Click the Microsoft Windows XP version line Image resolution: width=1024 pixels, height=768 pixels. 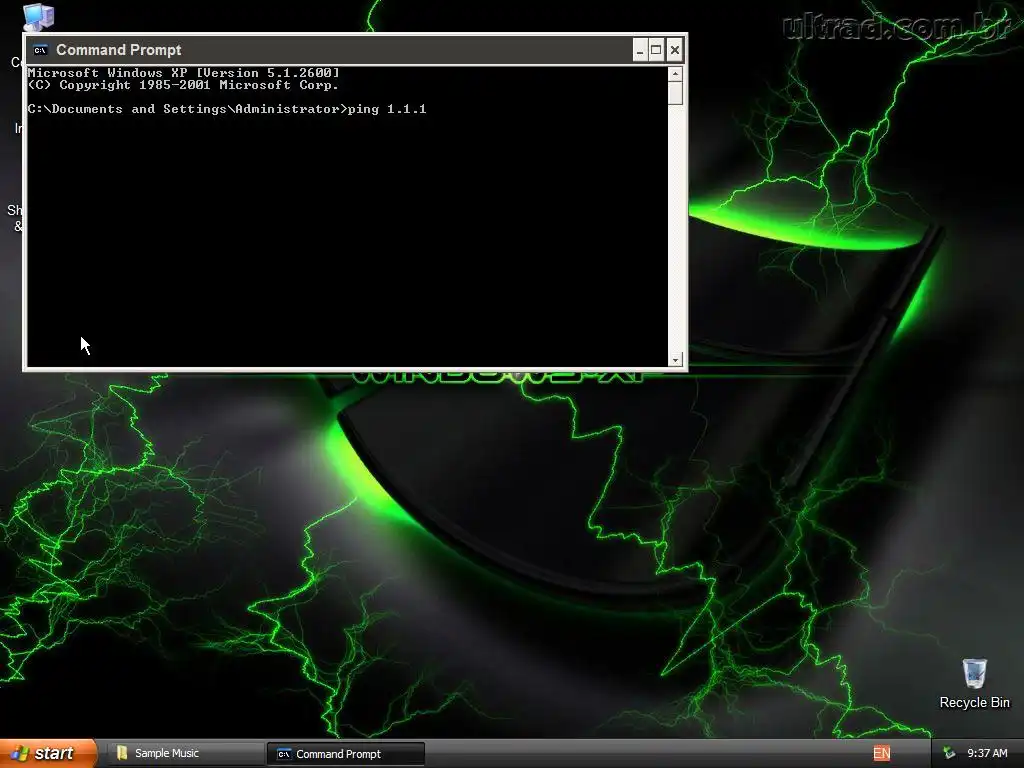(x=184, y=72)
